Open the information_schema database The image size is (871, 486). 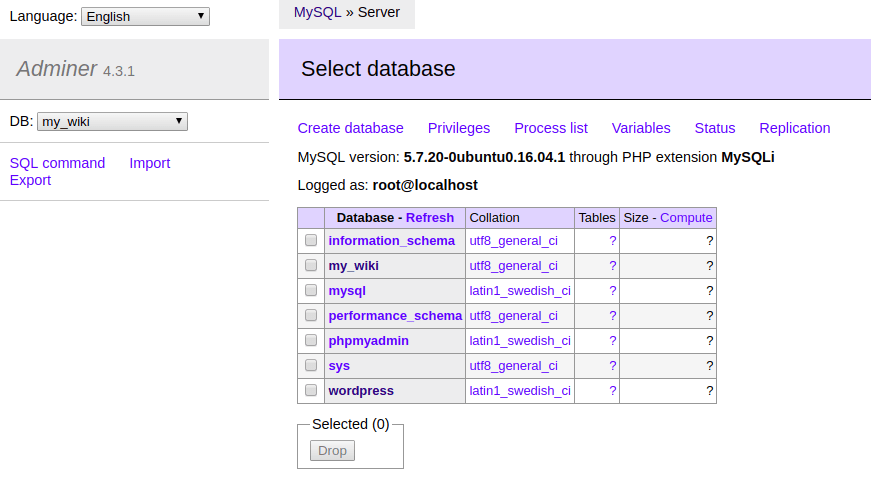(392, 241)
